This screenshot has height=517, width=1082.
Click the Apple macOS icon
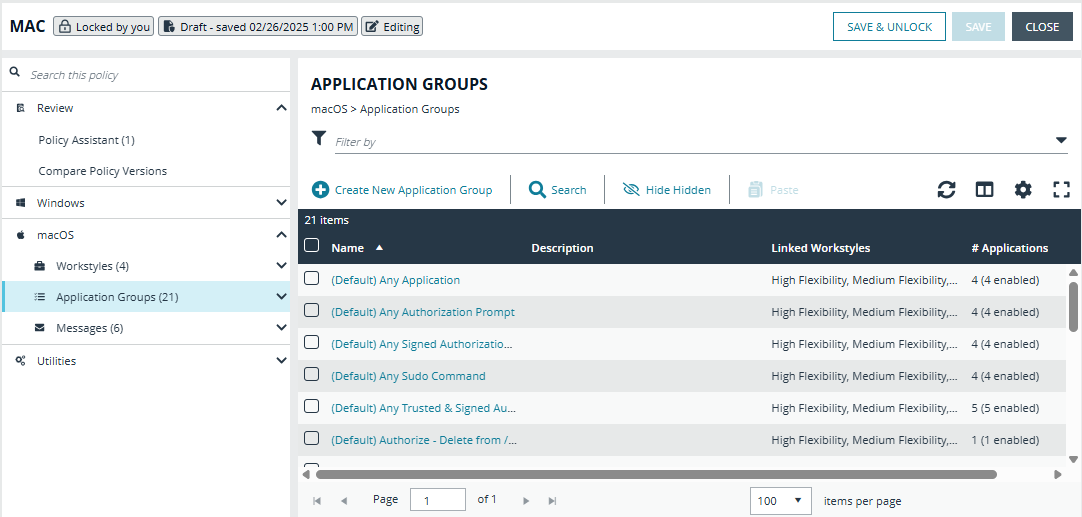tap(21, 235)
